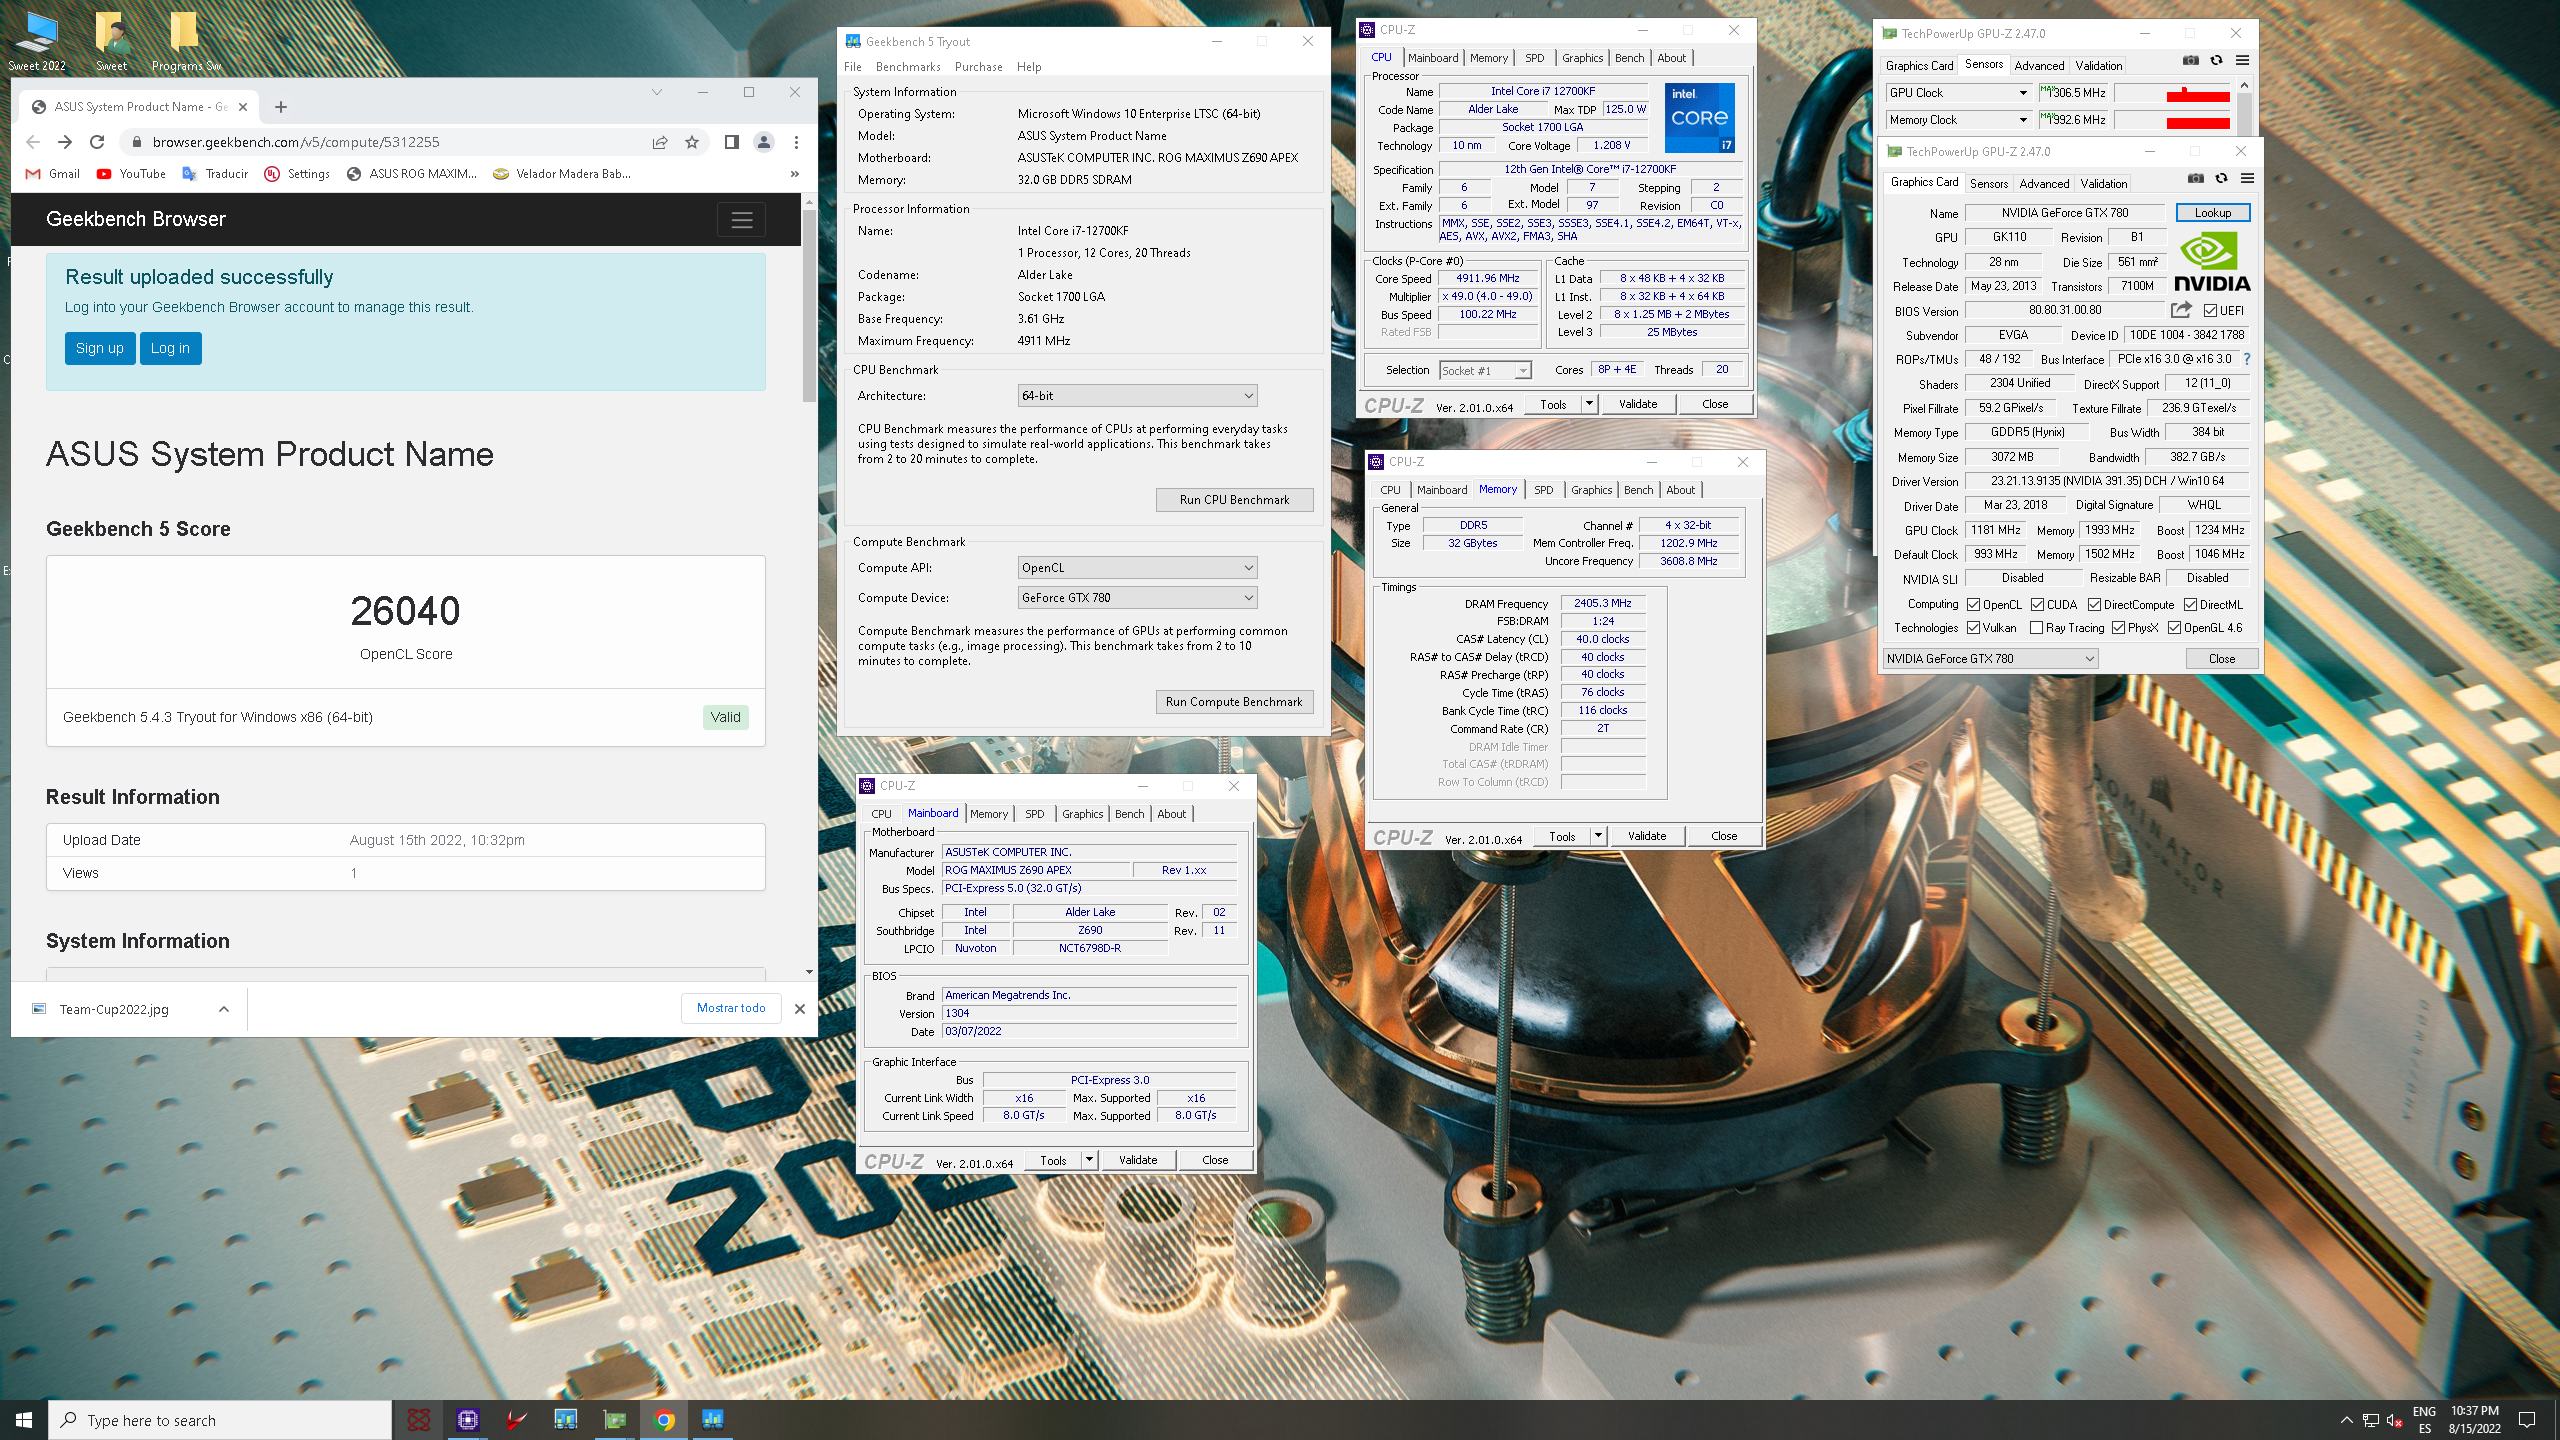Click the GPU-Z screenshot camera icon in front window

[x=2195, y=179]
